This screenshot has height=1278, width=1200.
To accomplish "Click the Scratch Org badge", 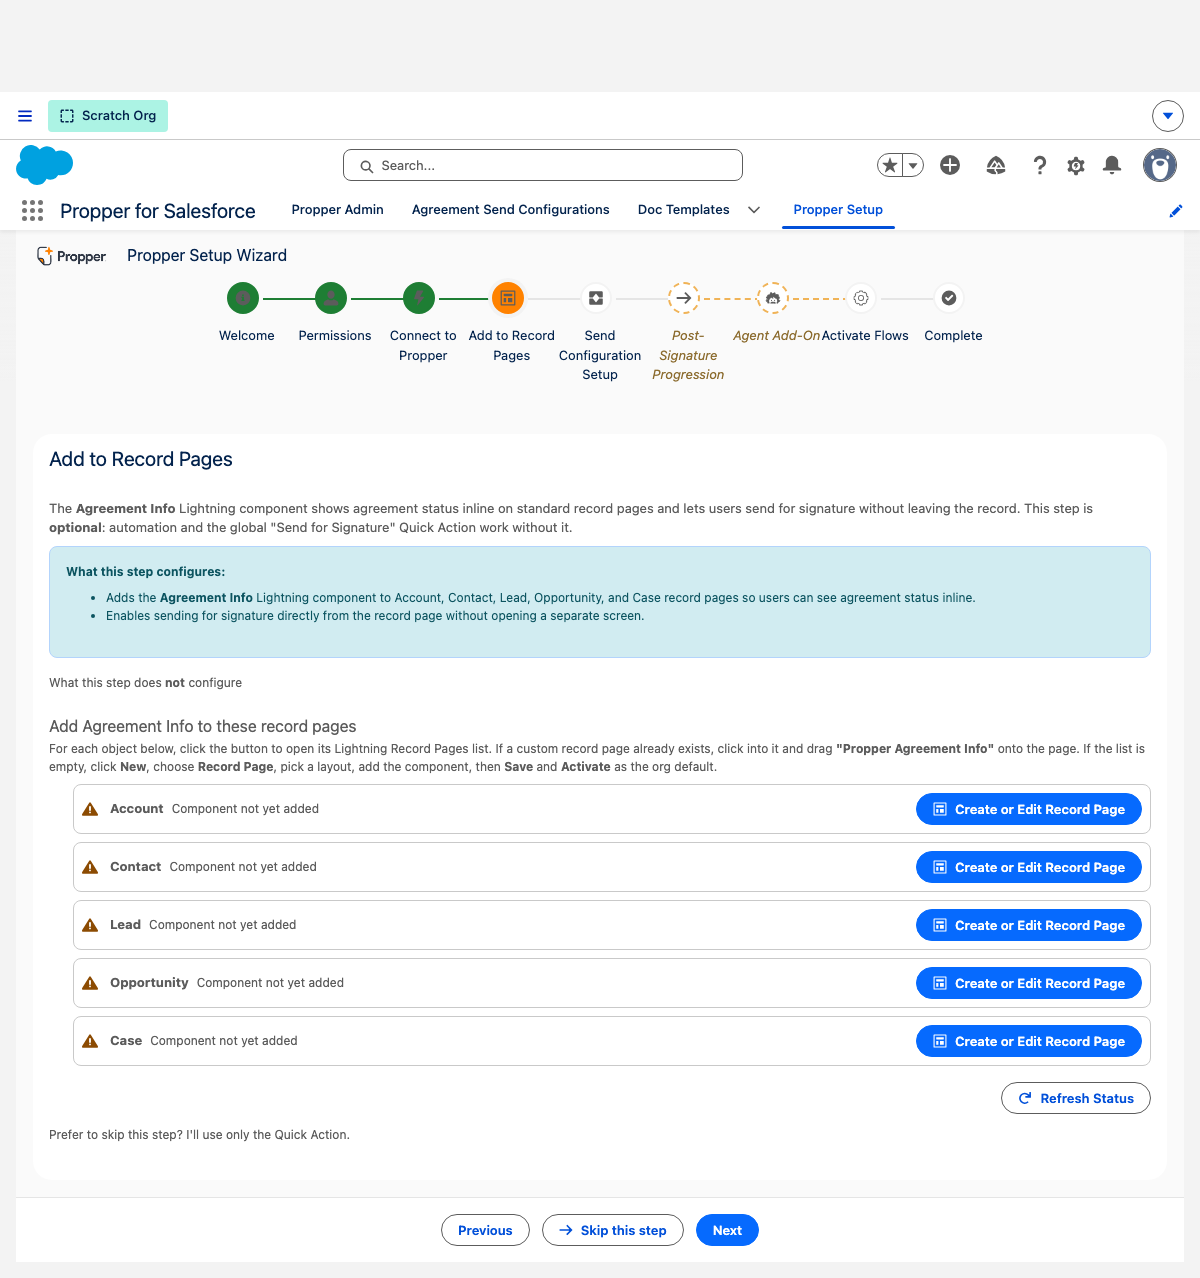I will click(x=108, y=116).
